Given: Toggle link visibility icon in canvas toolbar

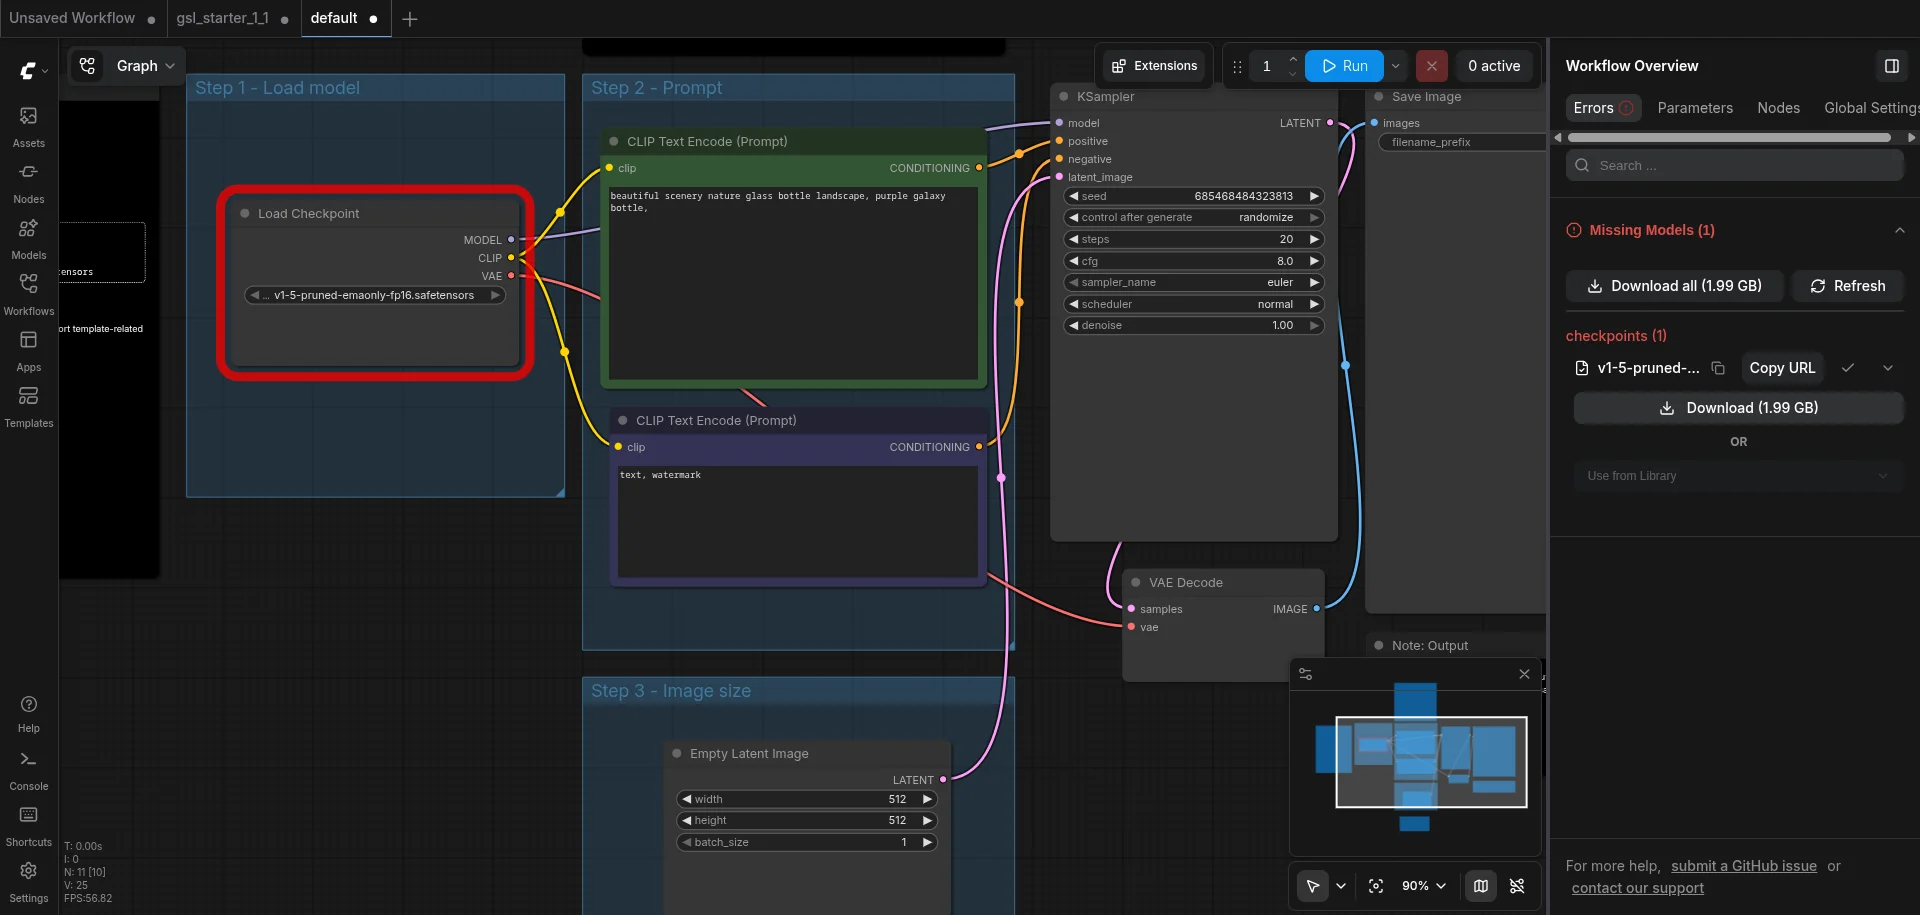Looking at the screenshot, I should pos(1517,886).
